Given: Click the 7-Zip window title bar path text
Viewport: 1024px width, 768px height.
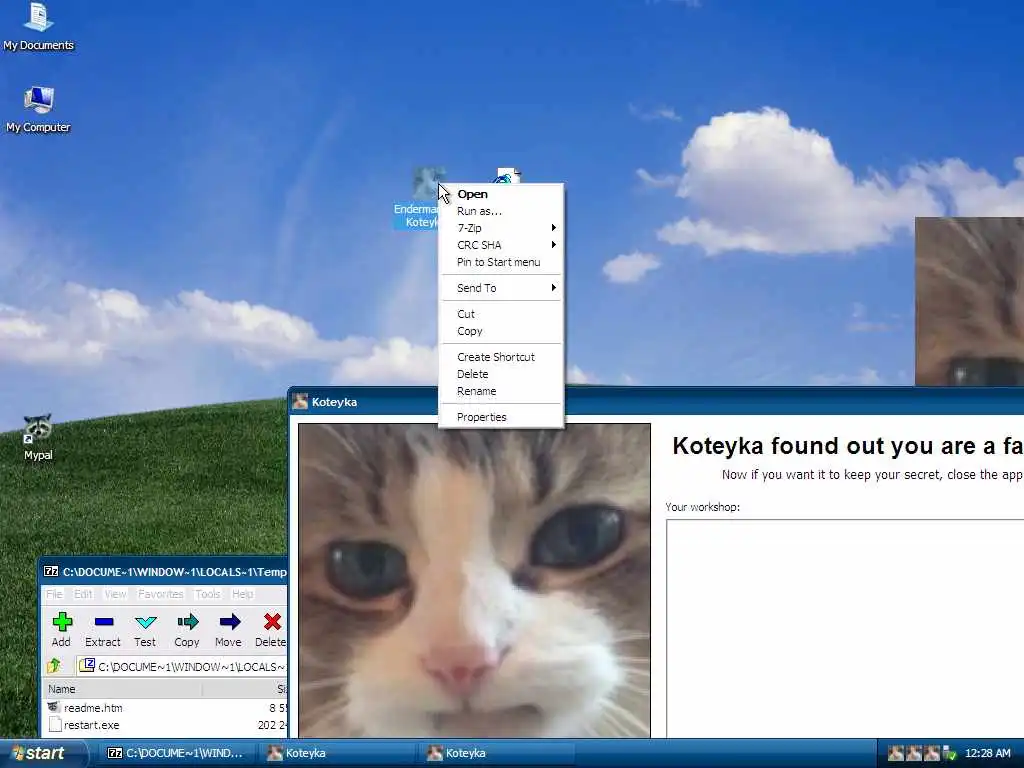Looking at the screenshot, I should coord(174,571).
